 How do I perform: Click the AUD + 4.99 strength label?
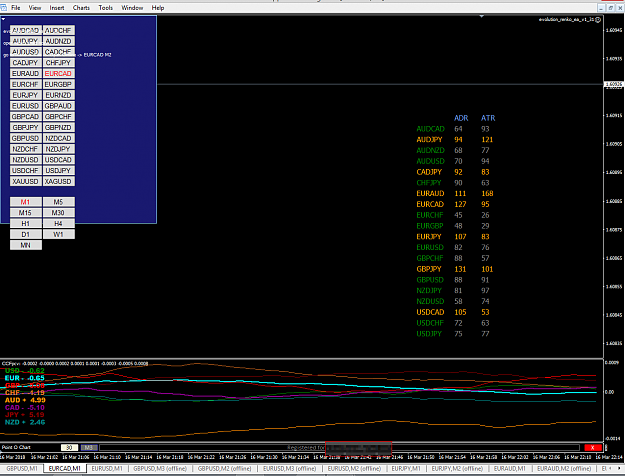[x=25, y=400]
